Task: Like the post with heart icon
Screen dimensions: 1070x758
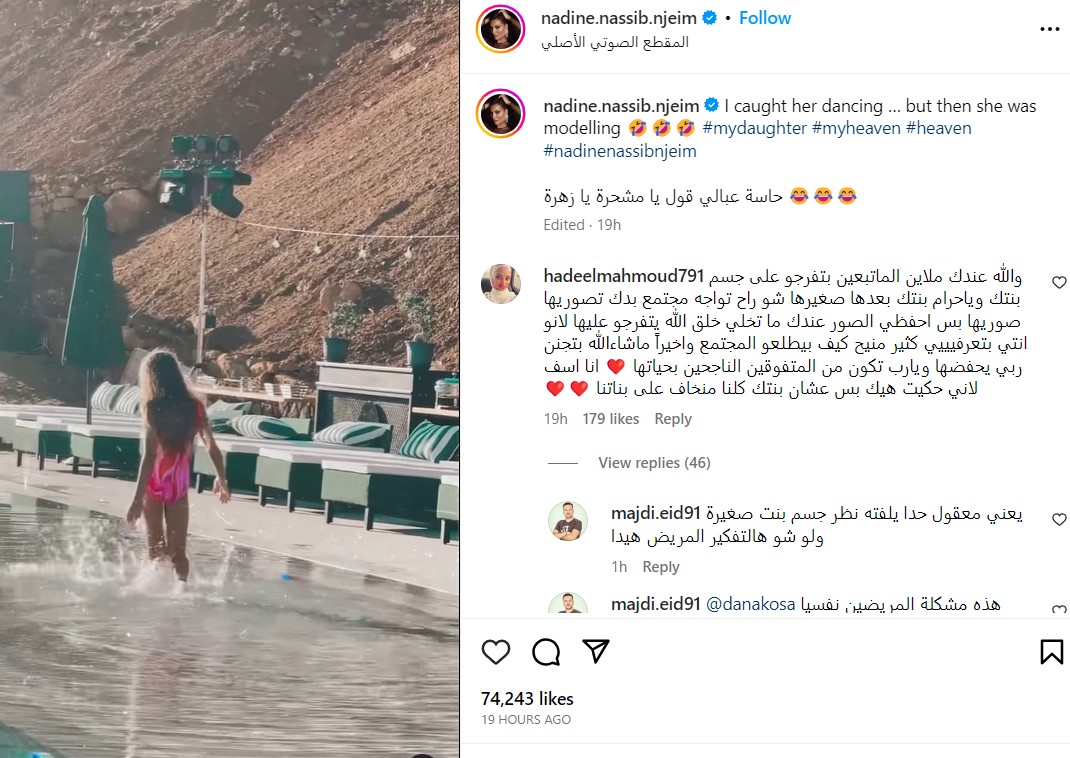Action: (495, 652)
